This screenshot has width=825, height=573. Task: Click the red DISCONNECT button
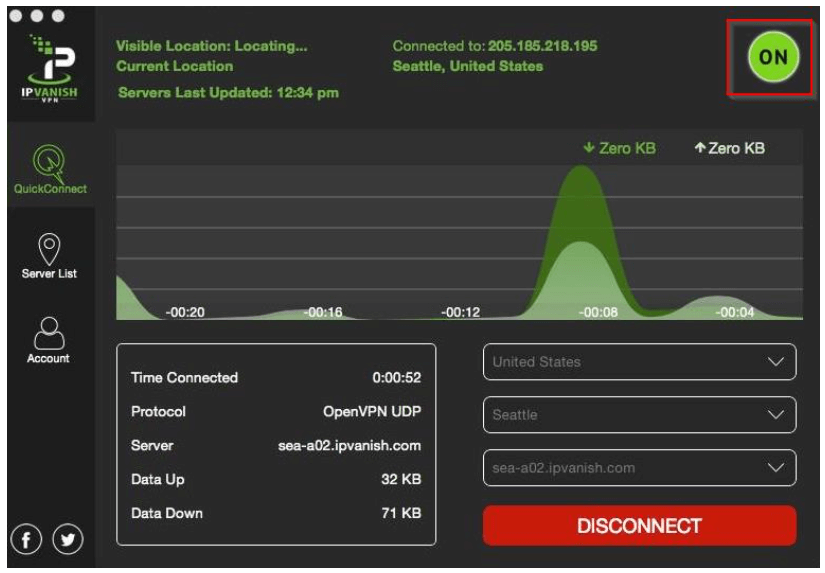point(639,526)
